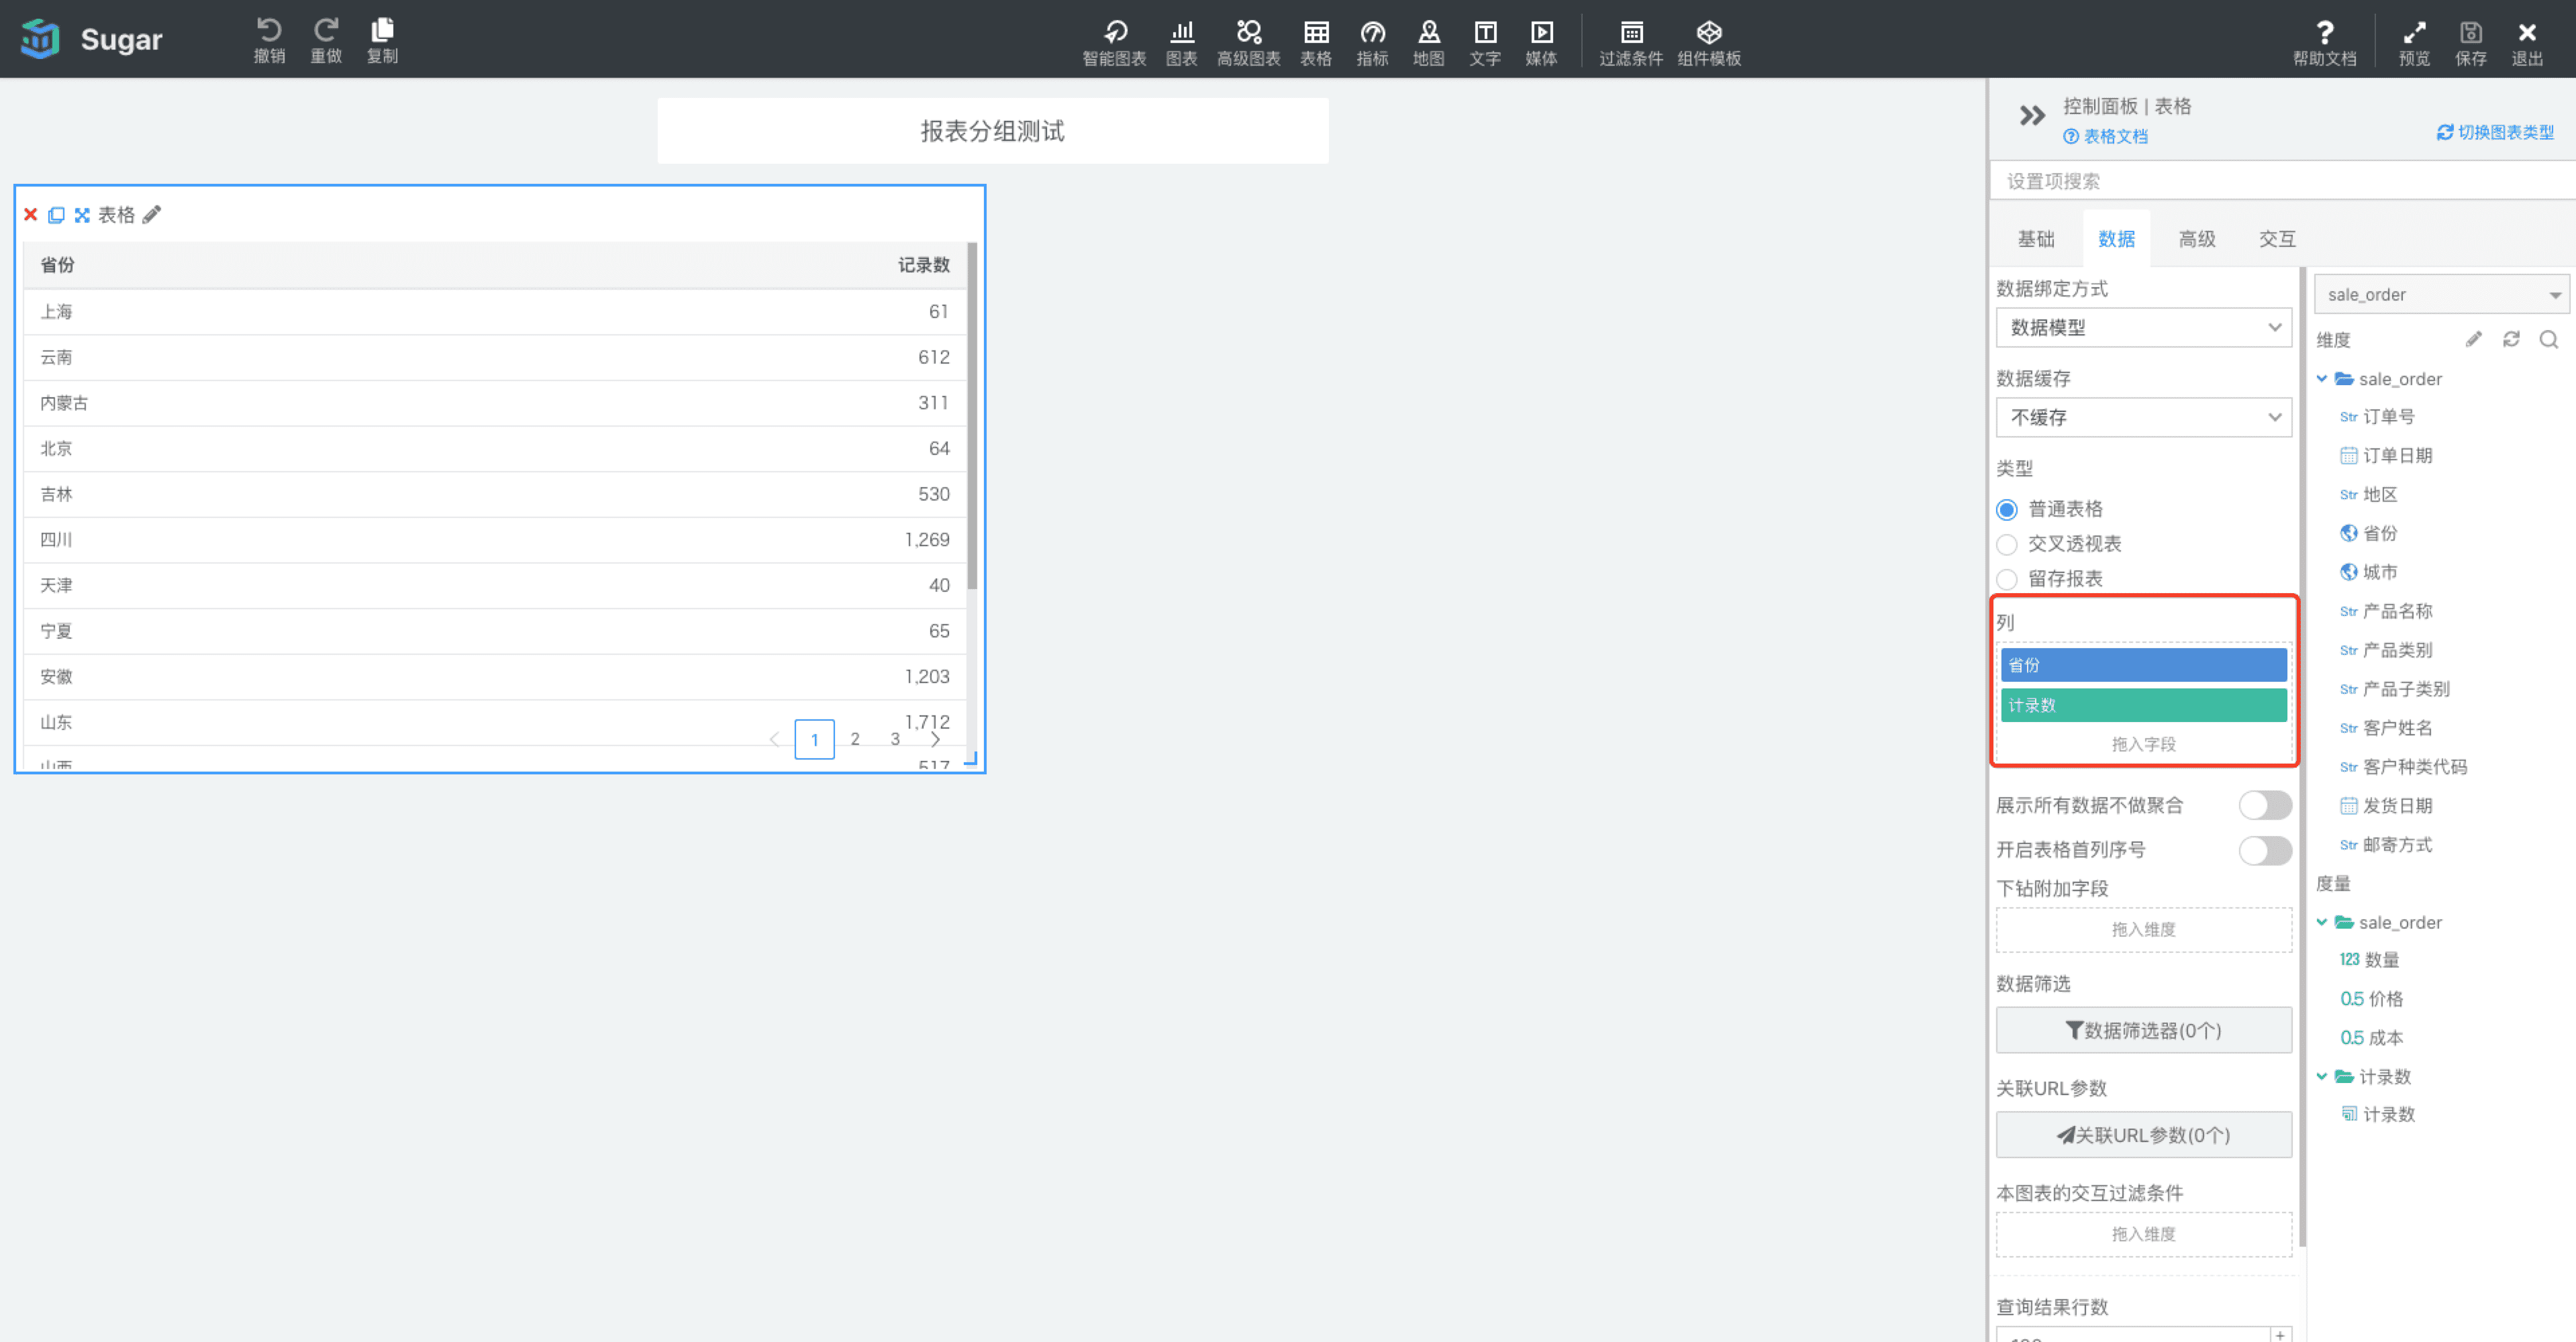The width and height of the screenshot is (2576, 1342).
Task: Open the 帮助文档 help document
Action: [2324, 43]
